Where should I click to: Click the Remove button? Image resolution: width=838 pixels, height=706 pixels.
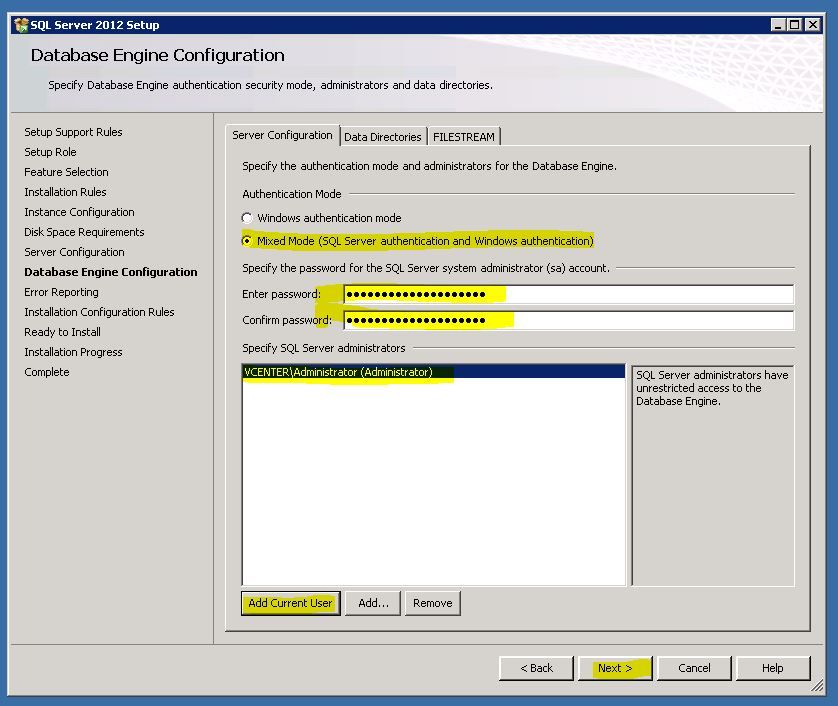[432, 603]
